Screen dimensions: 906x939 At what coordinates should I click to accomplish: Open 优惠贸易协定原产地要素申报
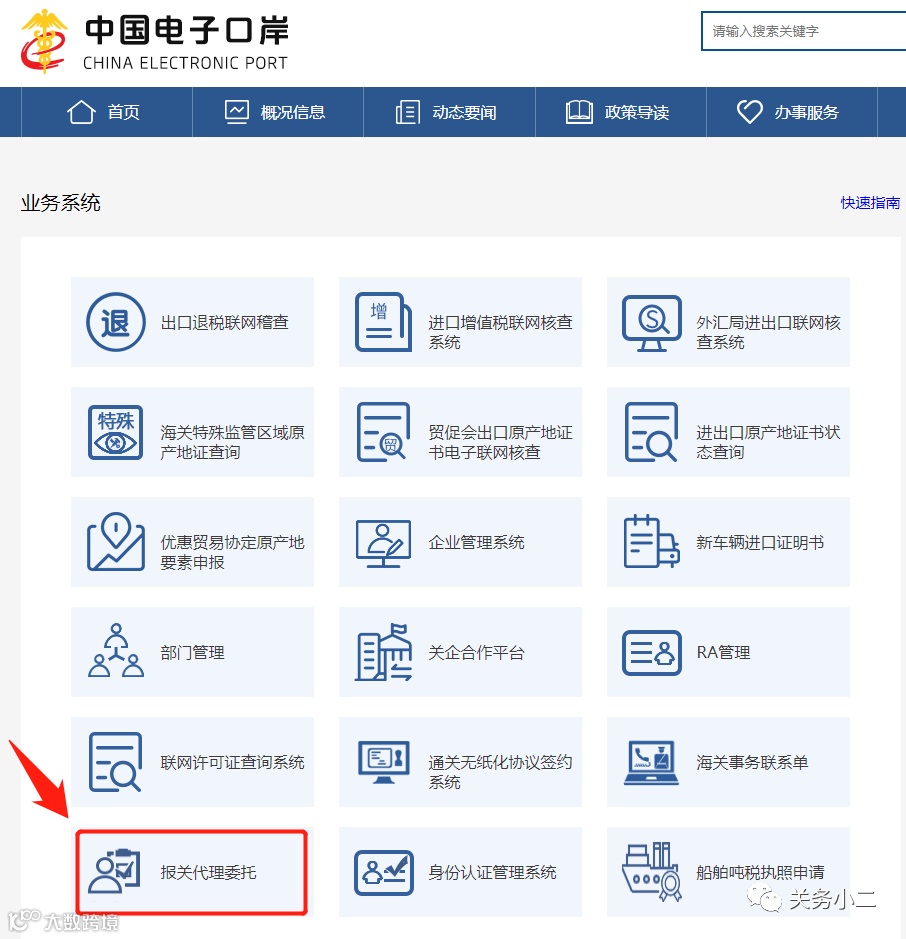click(x=192, y=542)
